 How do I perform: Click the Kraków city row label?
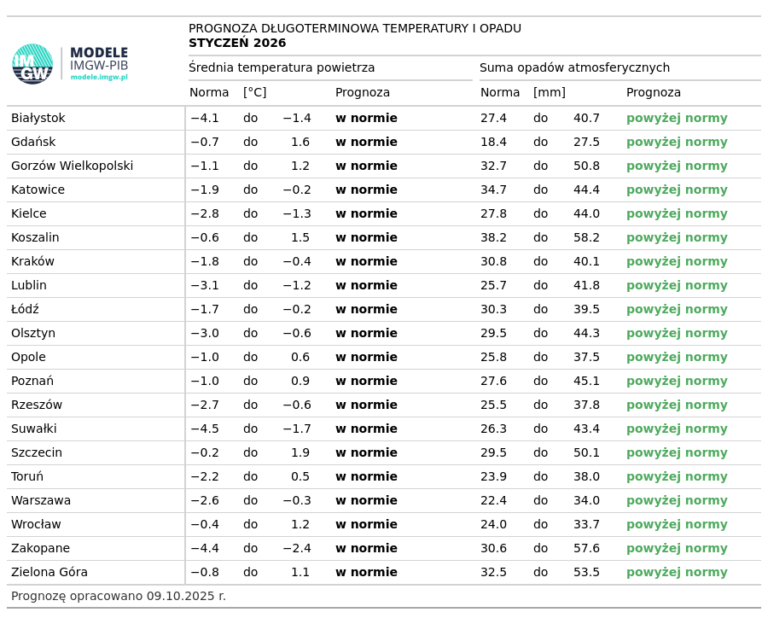pos(33,262)
